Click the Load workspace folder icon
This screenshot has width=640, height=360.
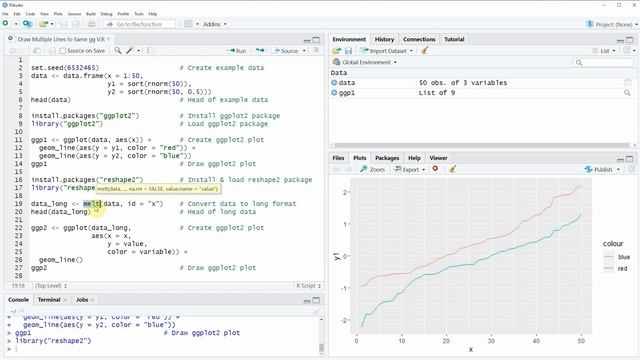click(336, 51)
